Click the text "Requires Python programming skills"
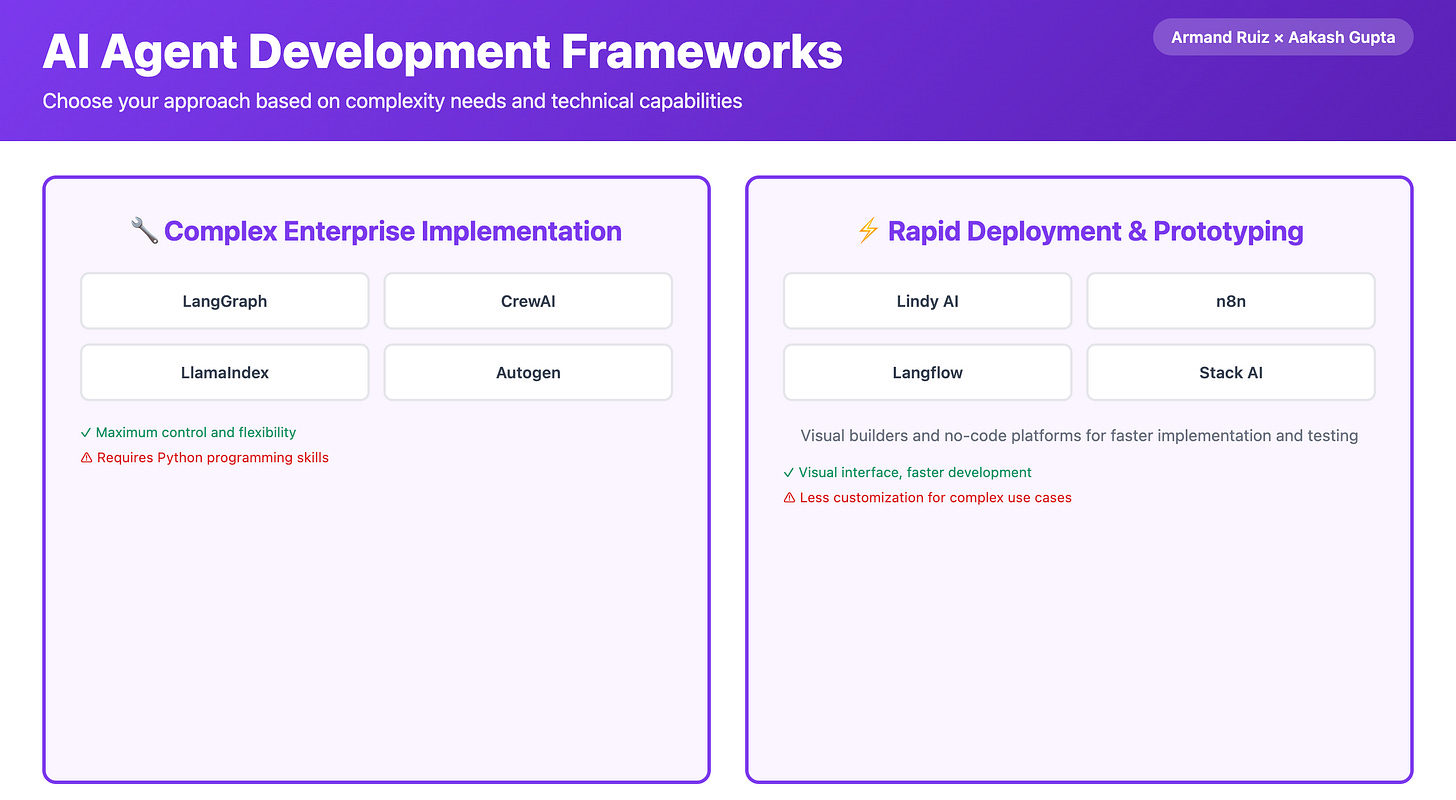This screenshot has width=1456, height=800. (x=212, y=458)
